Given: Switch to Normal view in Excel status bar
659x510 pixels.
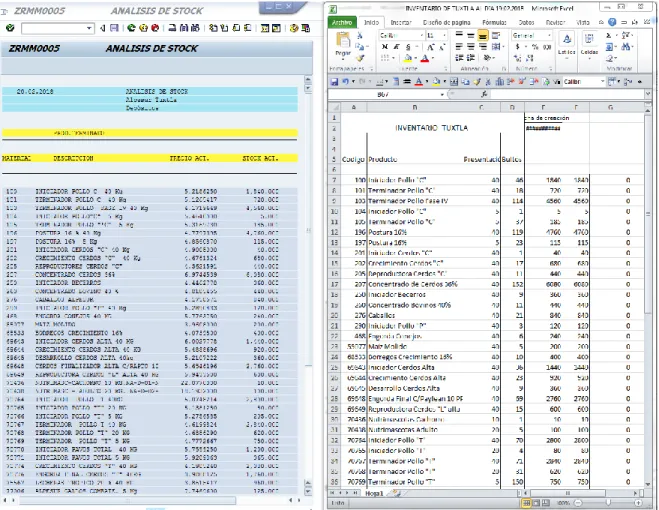Looking at the screenshot, I should coord(526,503).
